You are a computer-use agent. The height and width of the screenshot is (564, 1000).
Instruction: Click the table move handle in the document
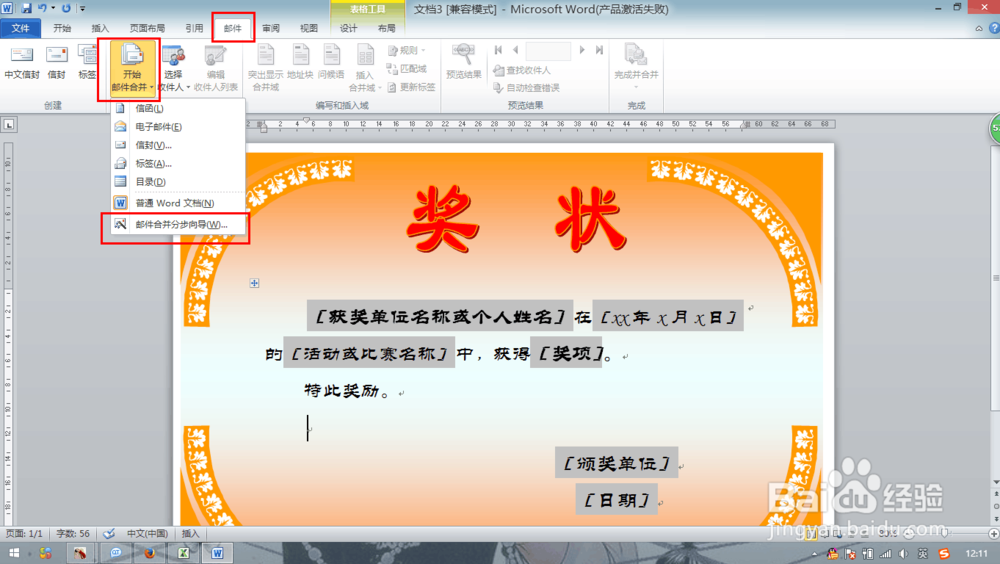click(254, 283)
